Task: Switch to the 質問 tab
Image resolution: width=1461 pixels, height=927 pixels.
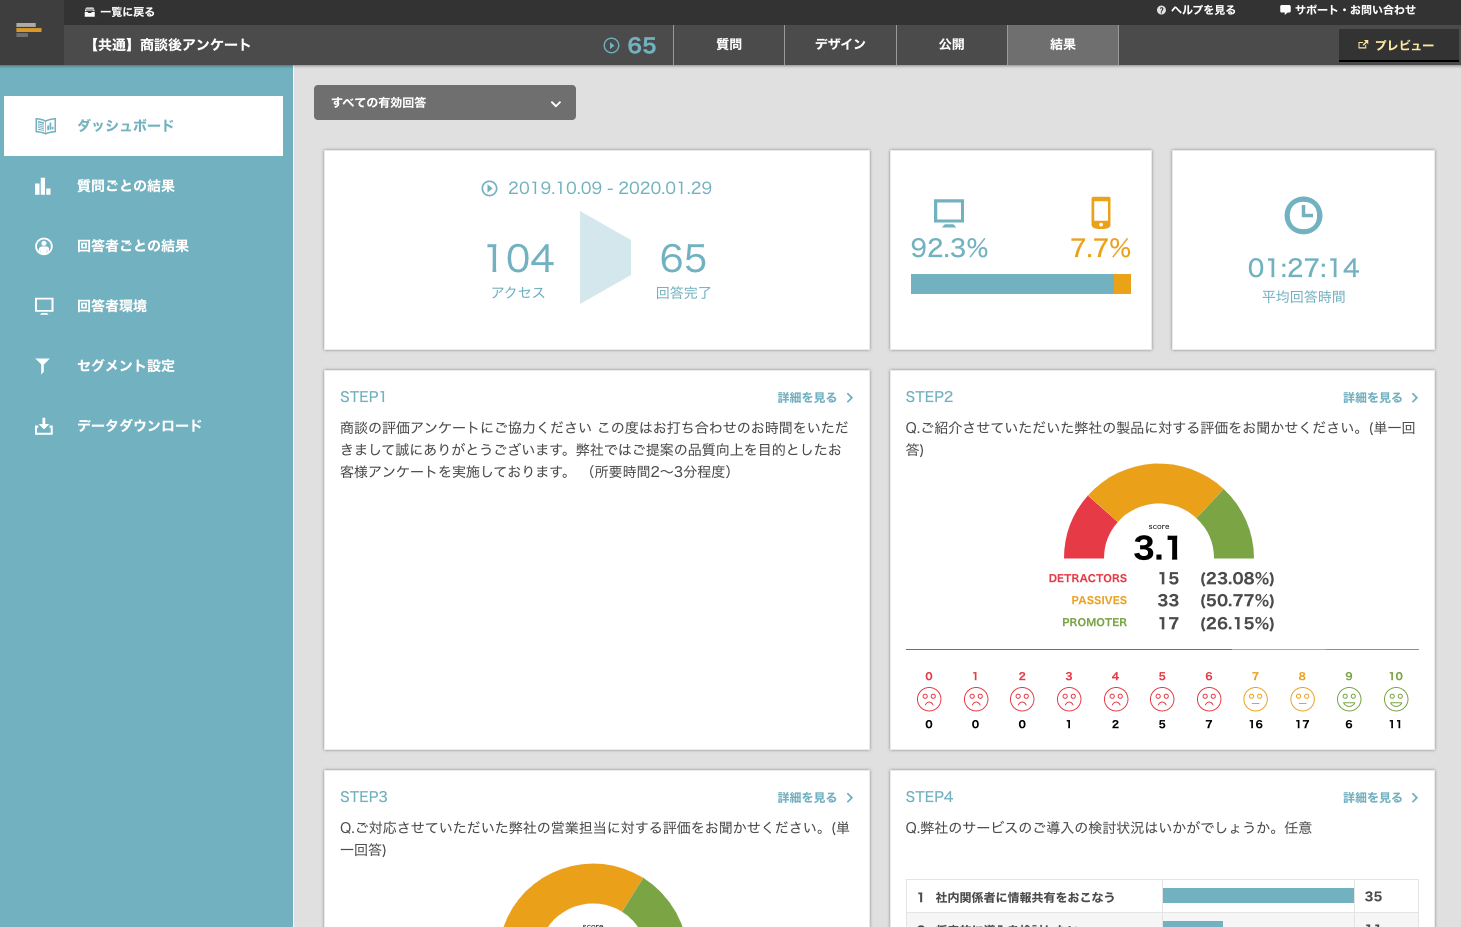Action: click(729, 45)
